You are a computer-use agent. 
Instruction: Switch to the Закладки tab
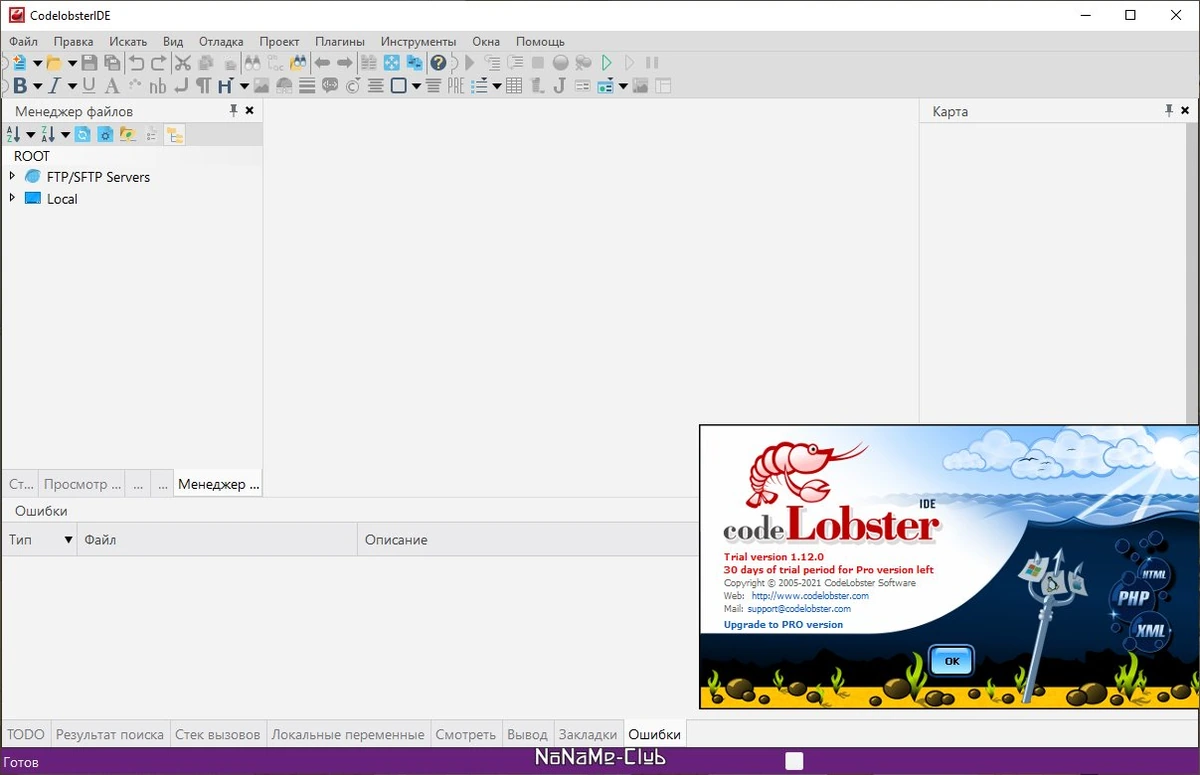tap(588, 734)
